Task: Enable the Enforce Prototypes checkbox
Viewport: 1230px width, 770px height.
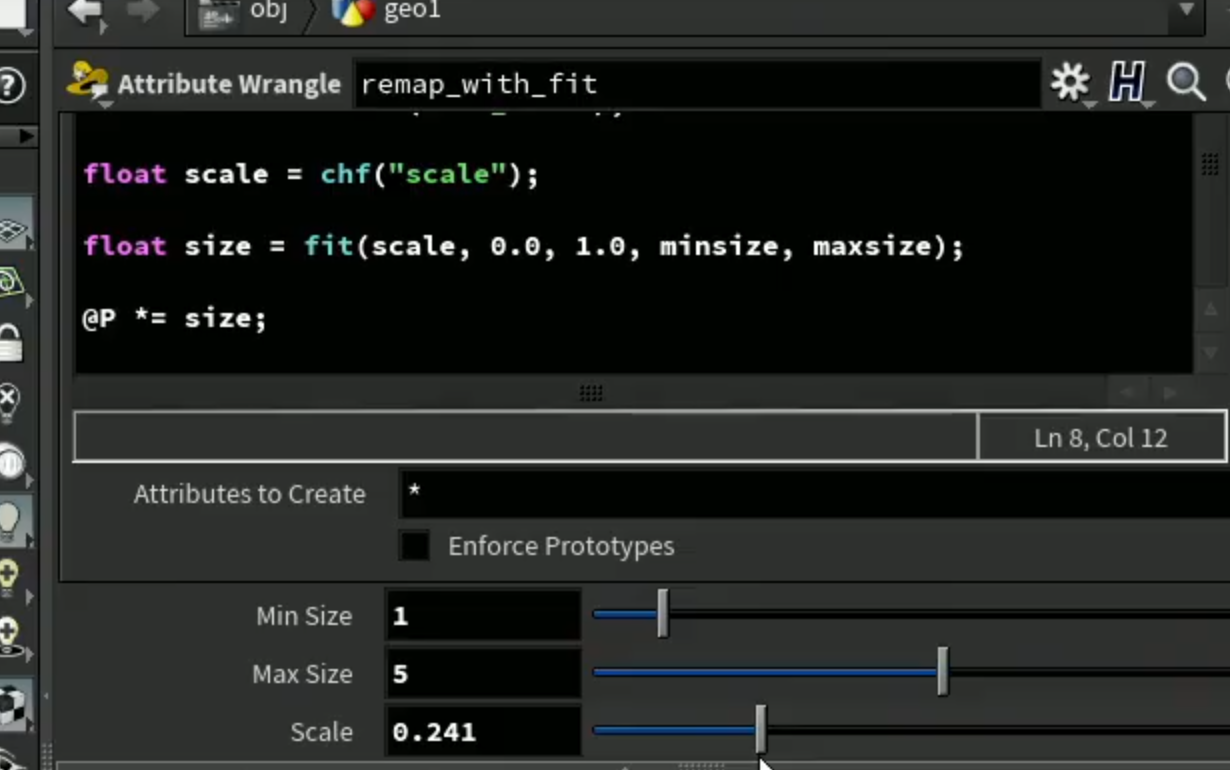Action: pos(414,546)
